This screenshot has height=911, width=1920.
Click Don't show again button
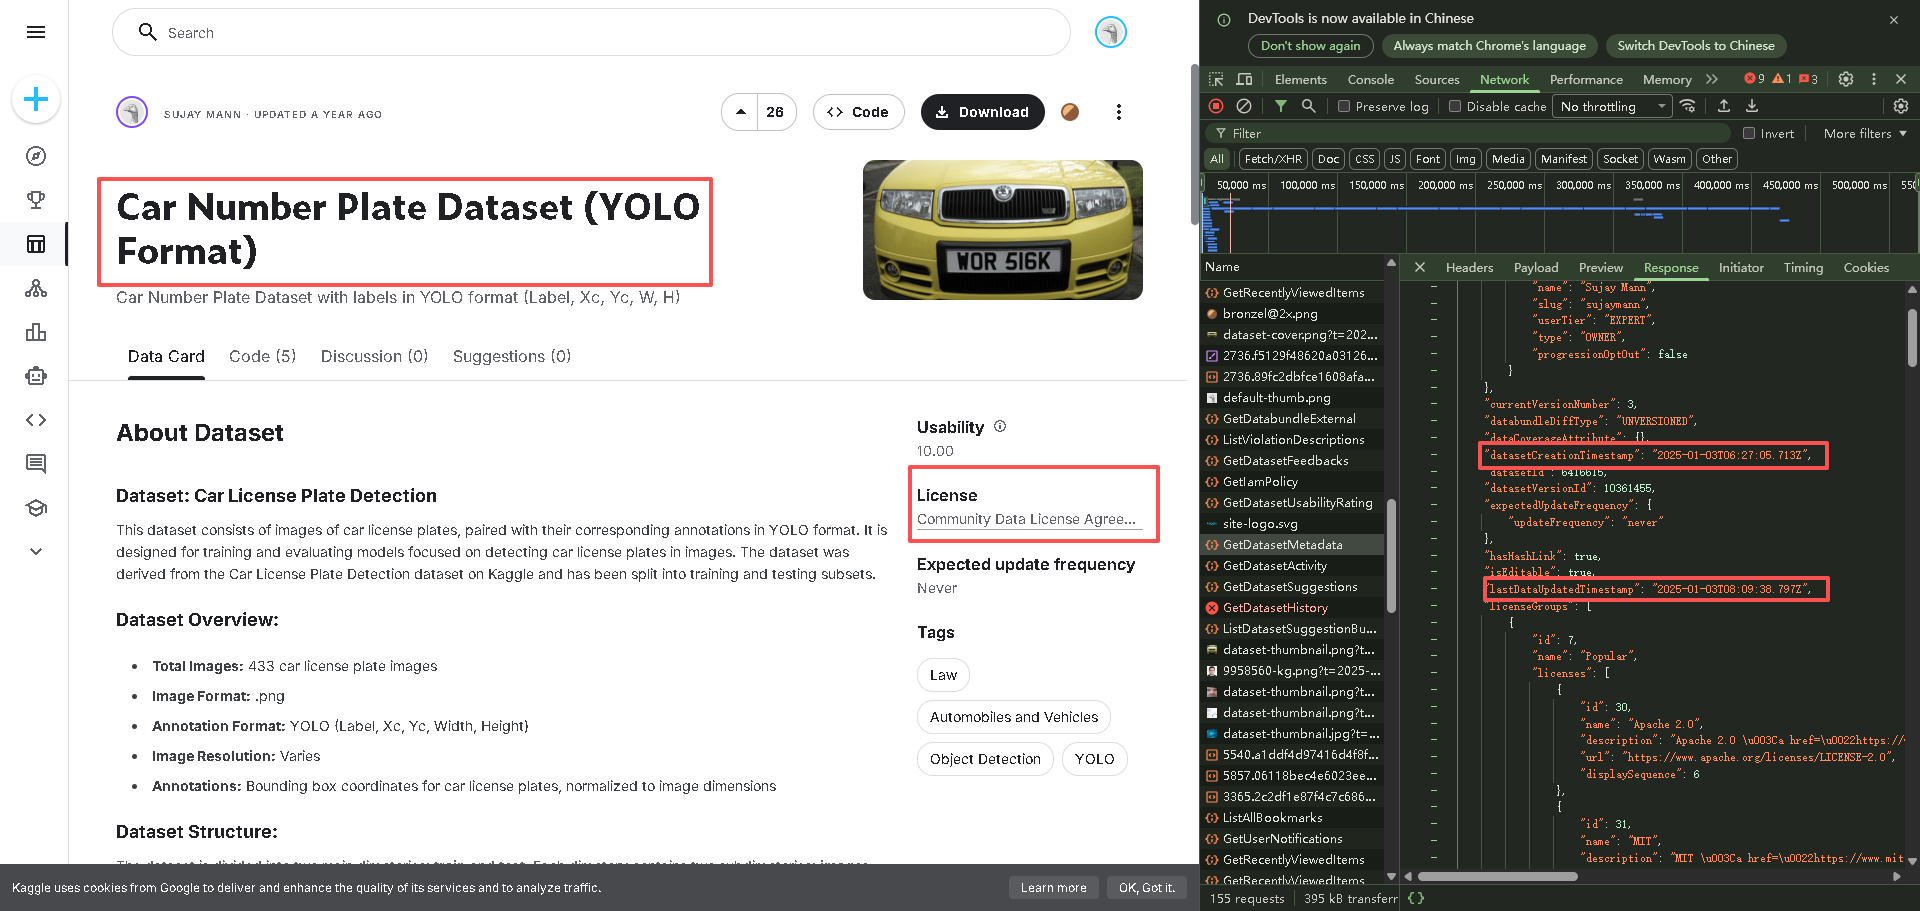click(1310, 45)
